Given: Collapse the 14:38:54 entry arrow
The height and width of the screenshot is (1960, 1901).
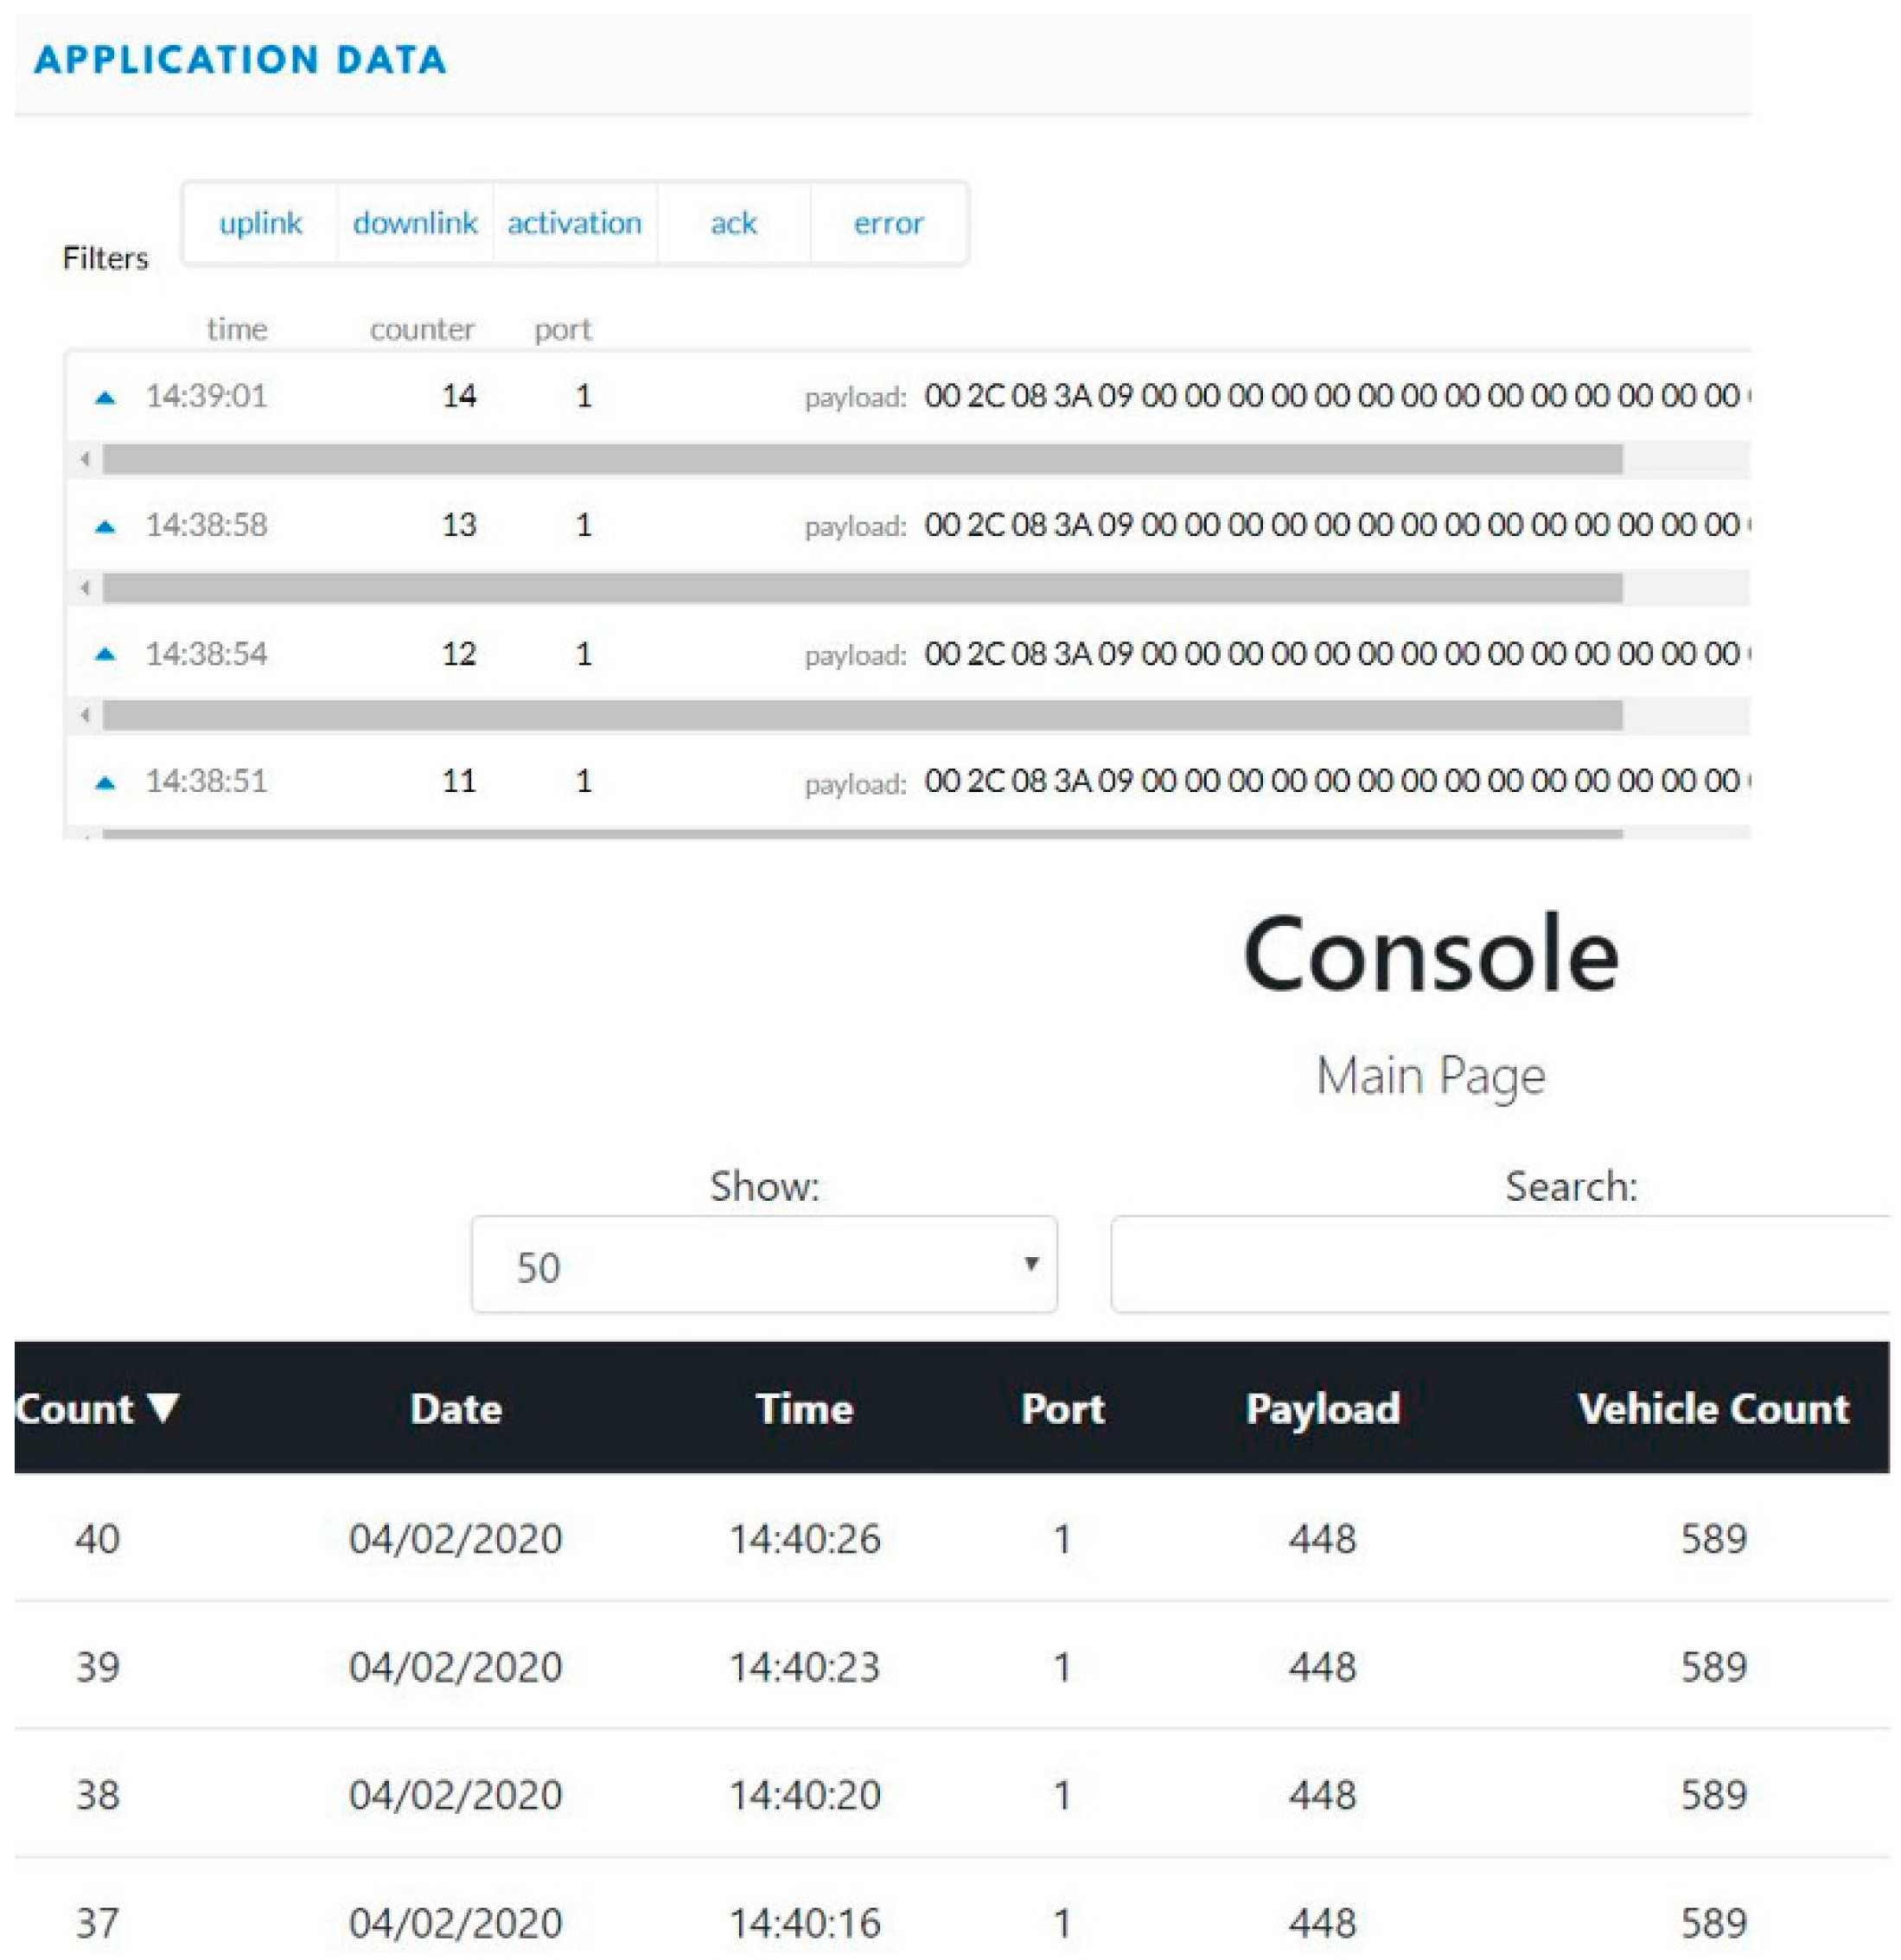Looking at the screenshot, I should (105, 655).
